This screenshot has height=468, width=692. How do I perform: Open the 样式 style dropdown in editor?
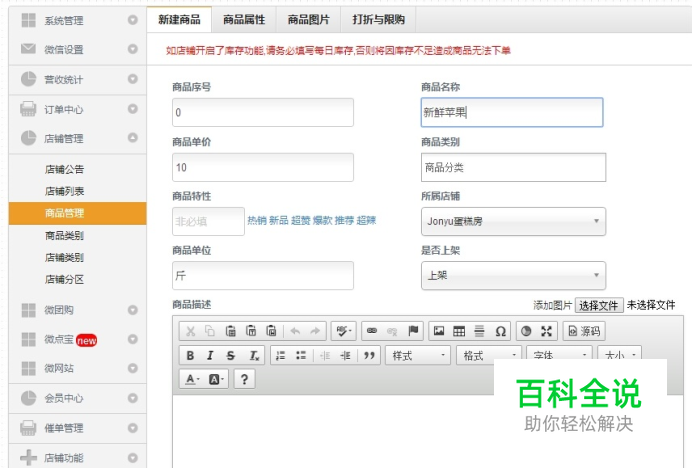[x=416, y=355]
